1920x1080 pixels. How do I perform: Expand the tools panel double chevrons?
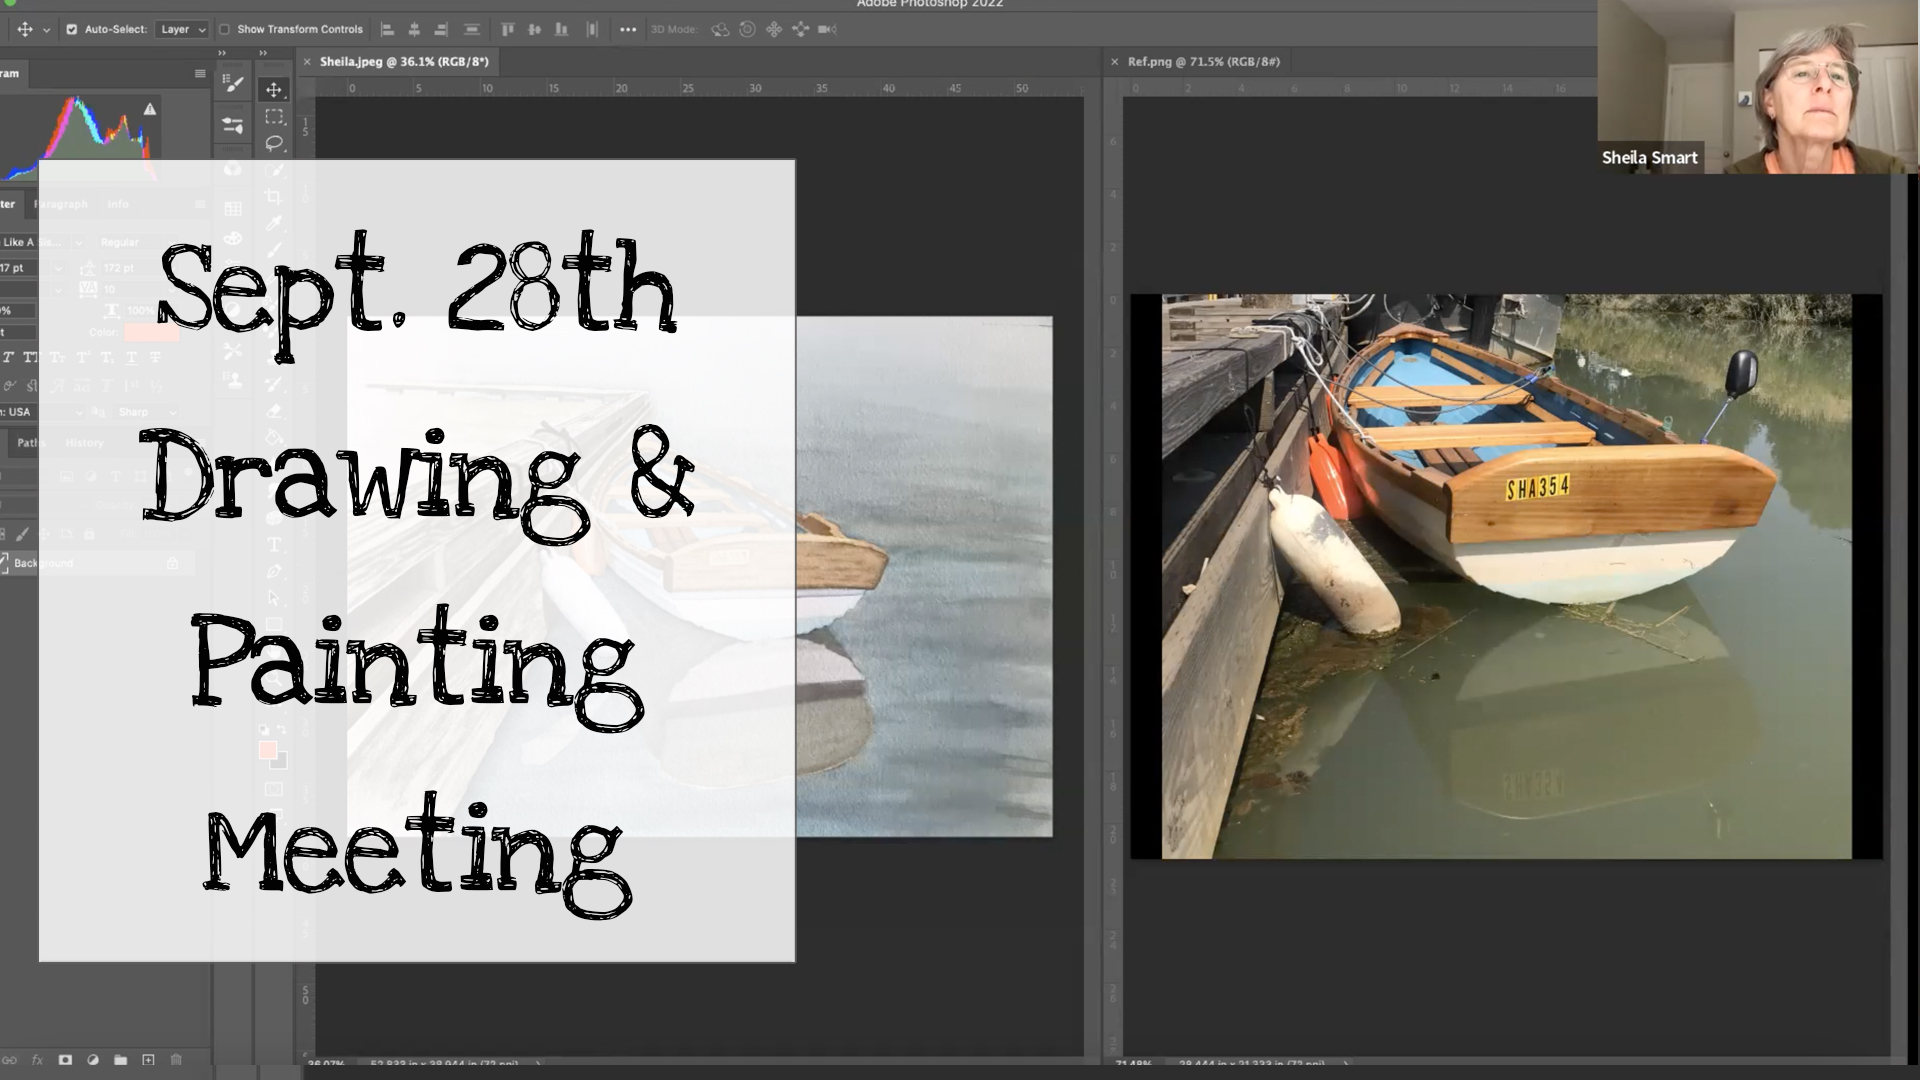[263, 53]
